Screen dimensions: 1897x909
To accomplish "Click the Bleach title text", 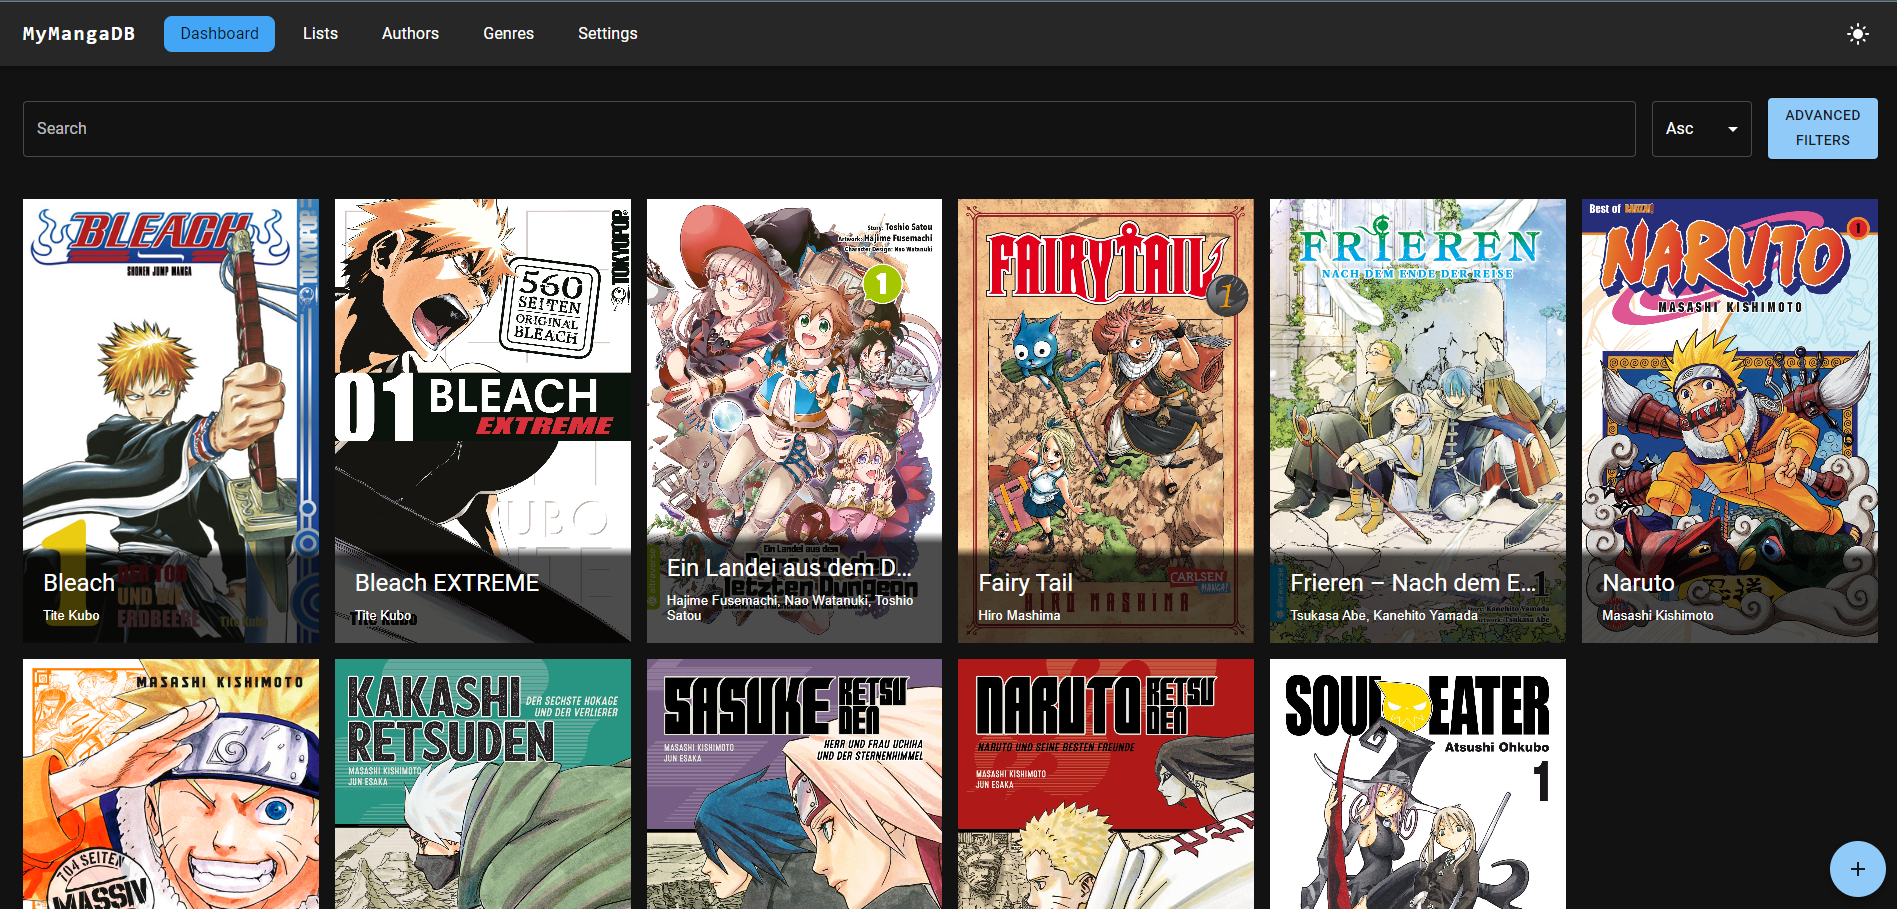I will coord(79,583).
